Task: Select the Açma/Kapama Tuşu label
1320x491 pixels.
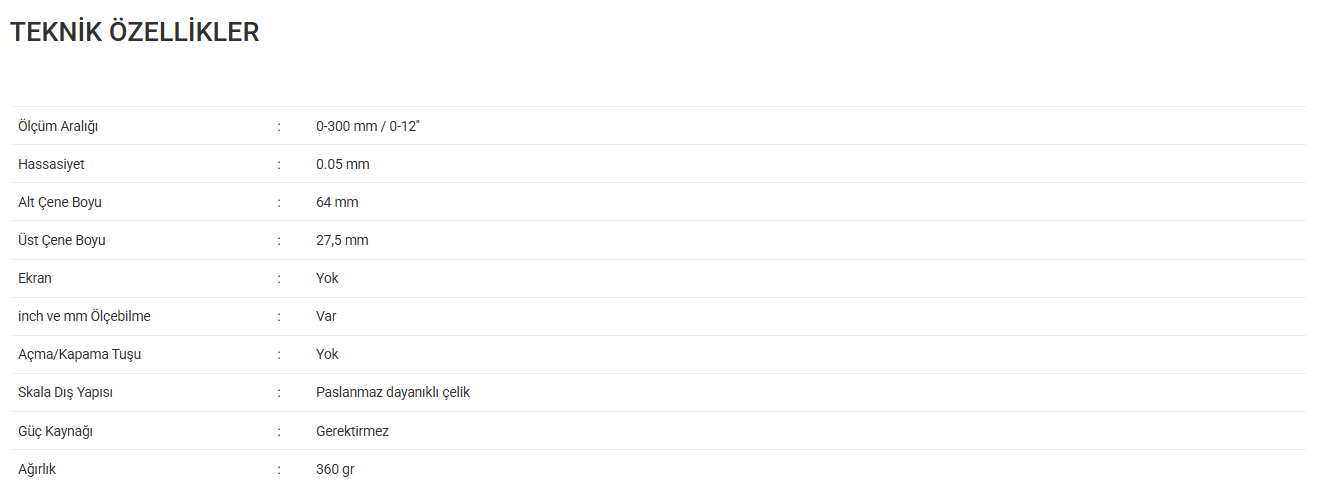Action: click(73, 355)
